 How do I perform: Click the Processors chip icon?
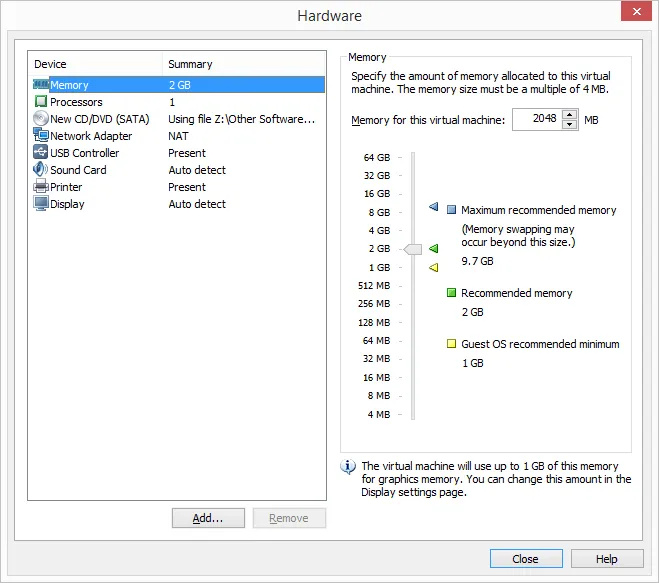[41, 102]
